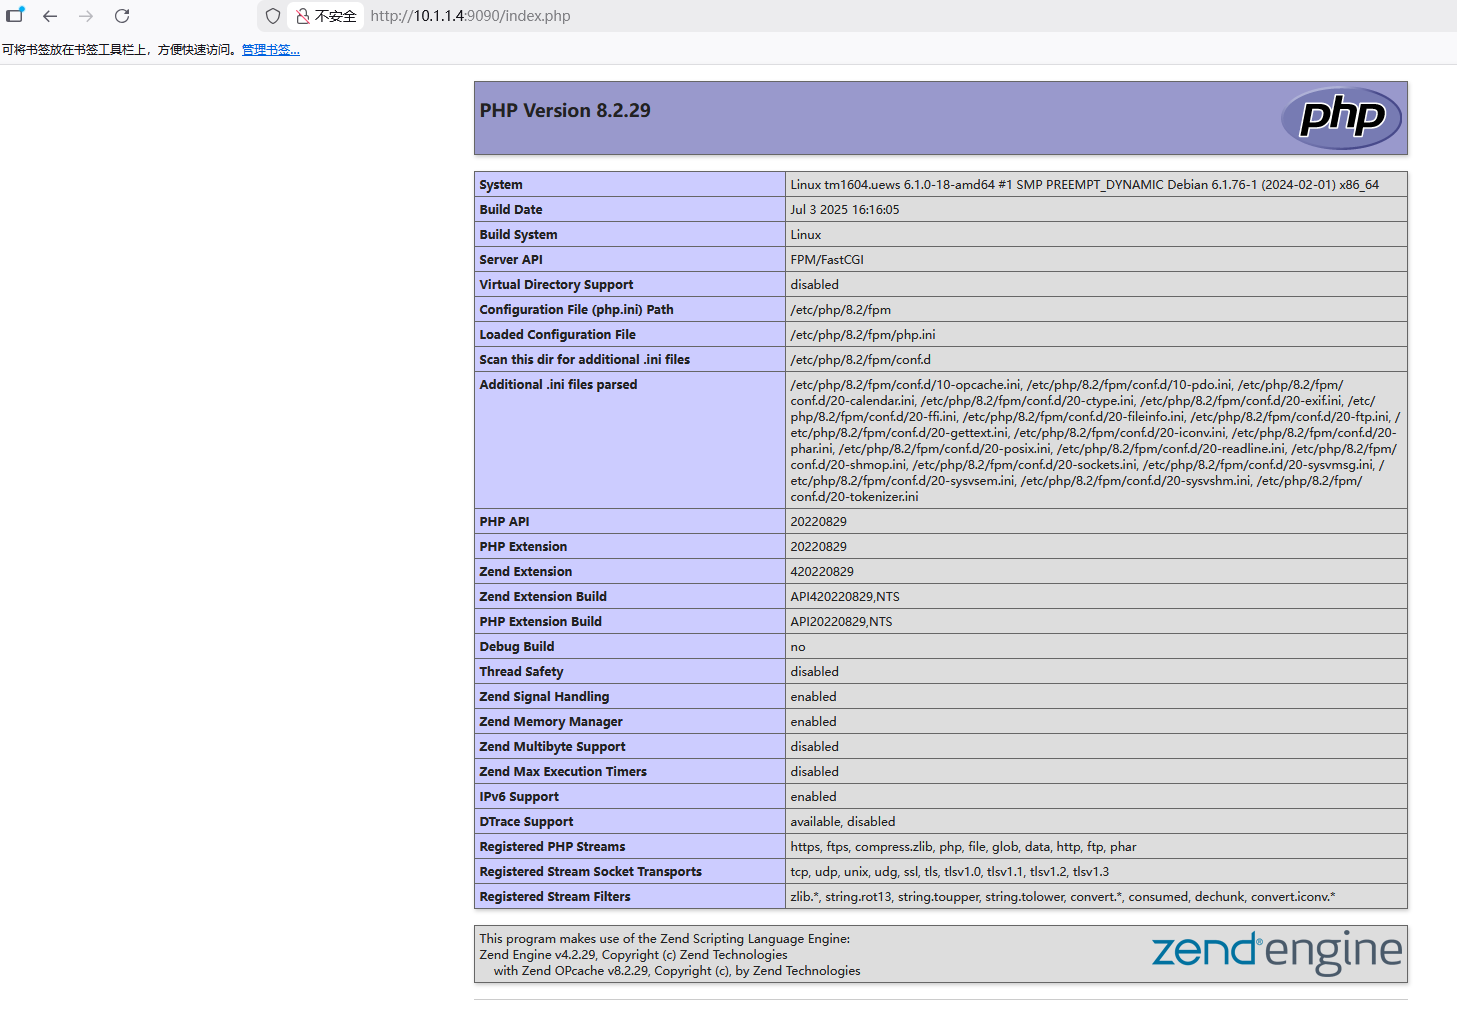Click the crossed-out lock insecure icon

point(302,16)
